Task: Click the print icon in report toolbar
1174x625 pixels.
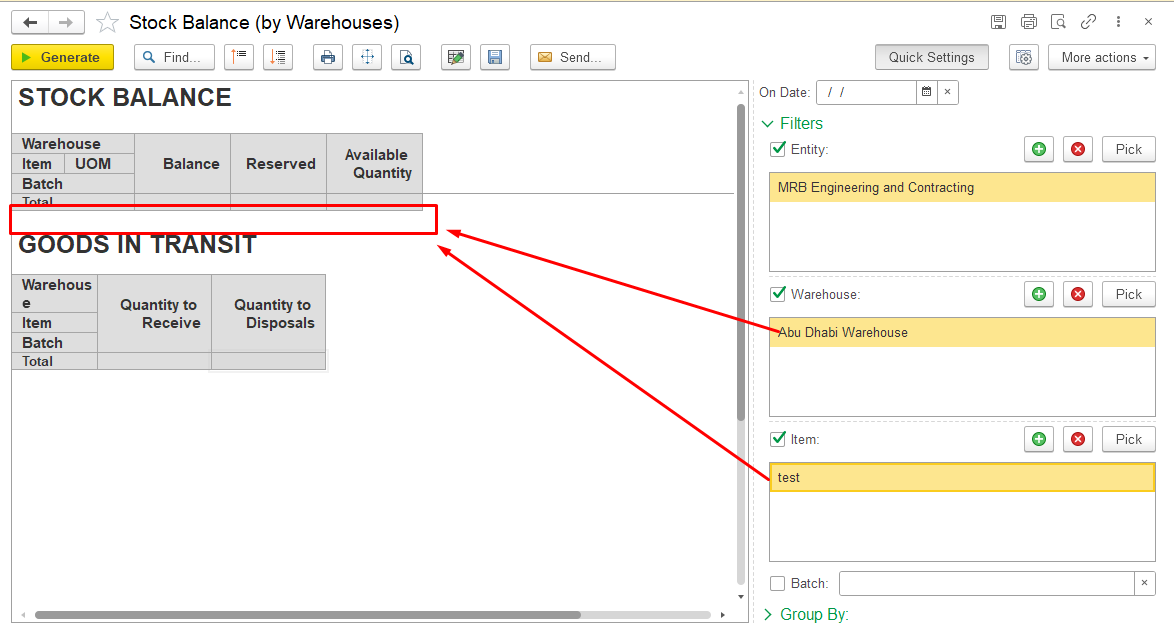Action: [x=328, y=58]
